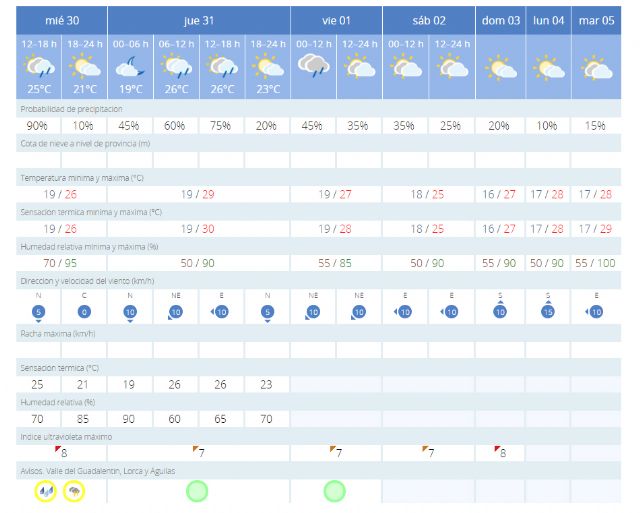Image resolution: width=640 pixels, height=513 pixels.
Task: Click the green no-warning circle under jue 31
Action: pos(197,491)
